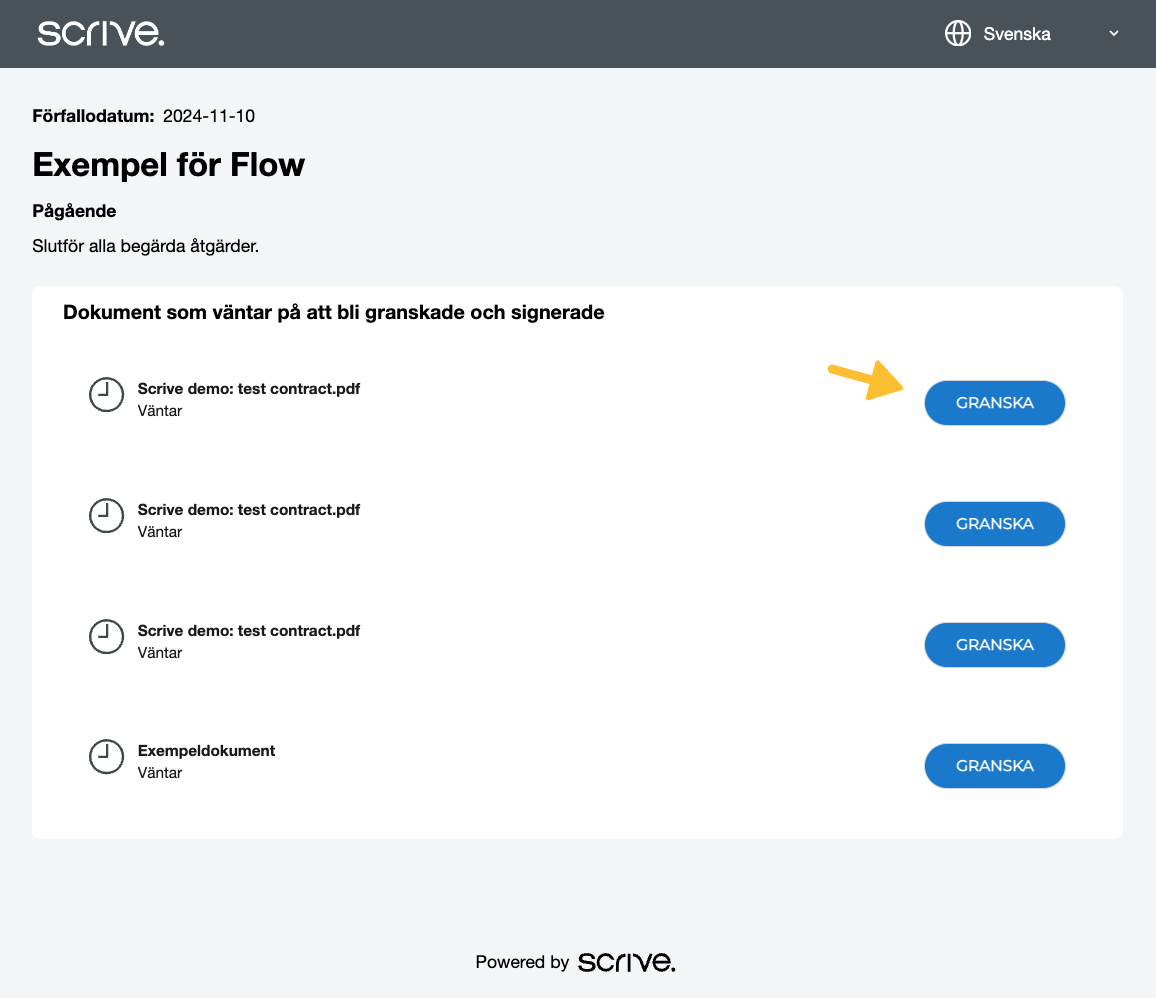The width and height of the screenshot is (1156, 998).
Task: Open the Svenska language dropdown
Action: [x=1017, y=34]
